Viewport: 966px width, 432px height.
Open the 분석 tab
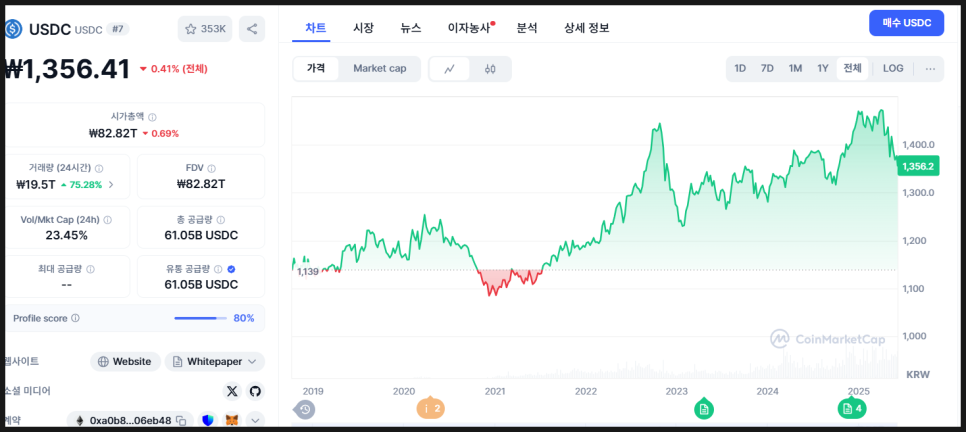(527, 27)
